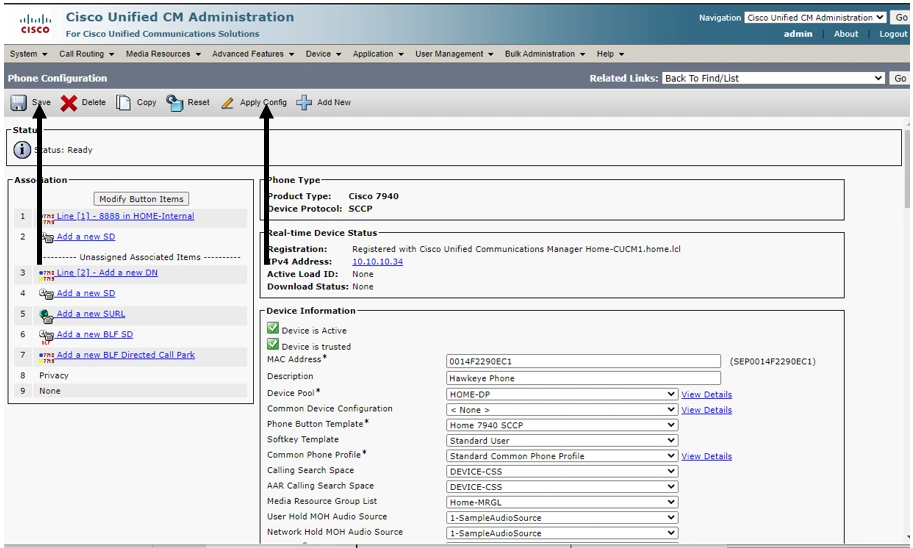Screen dimensions: 913x548
Task: Expand the Softkey Template dropdown
Action: point(562,440)
